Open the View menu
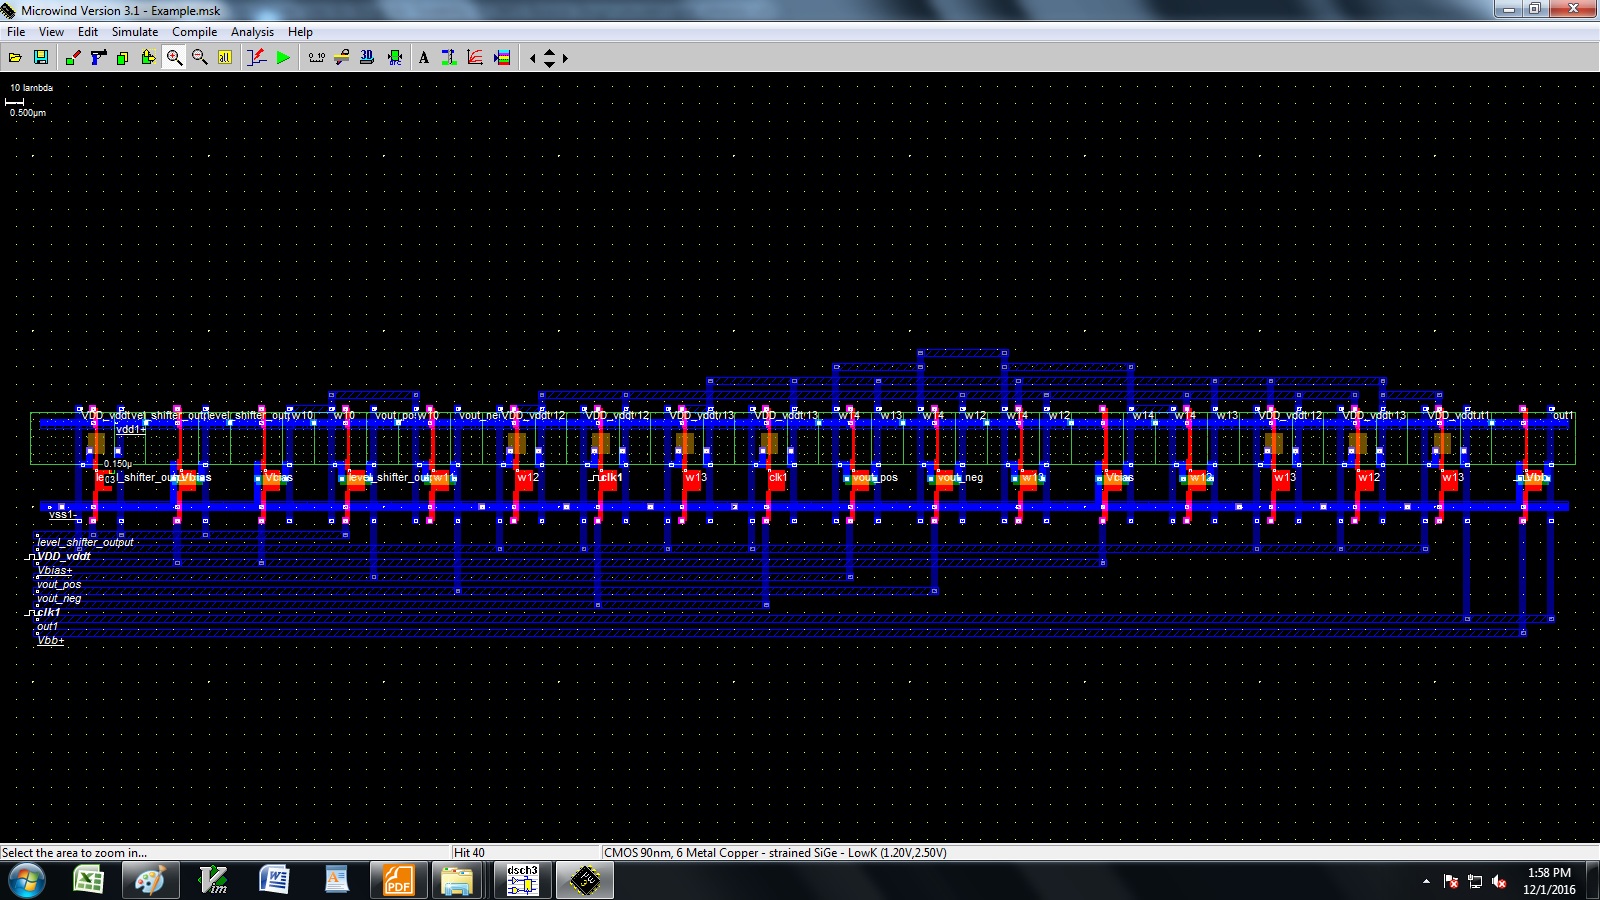This screenshot has width=1600, height=900. tap(51, 32)
